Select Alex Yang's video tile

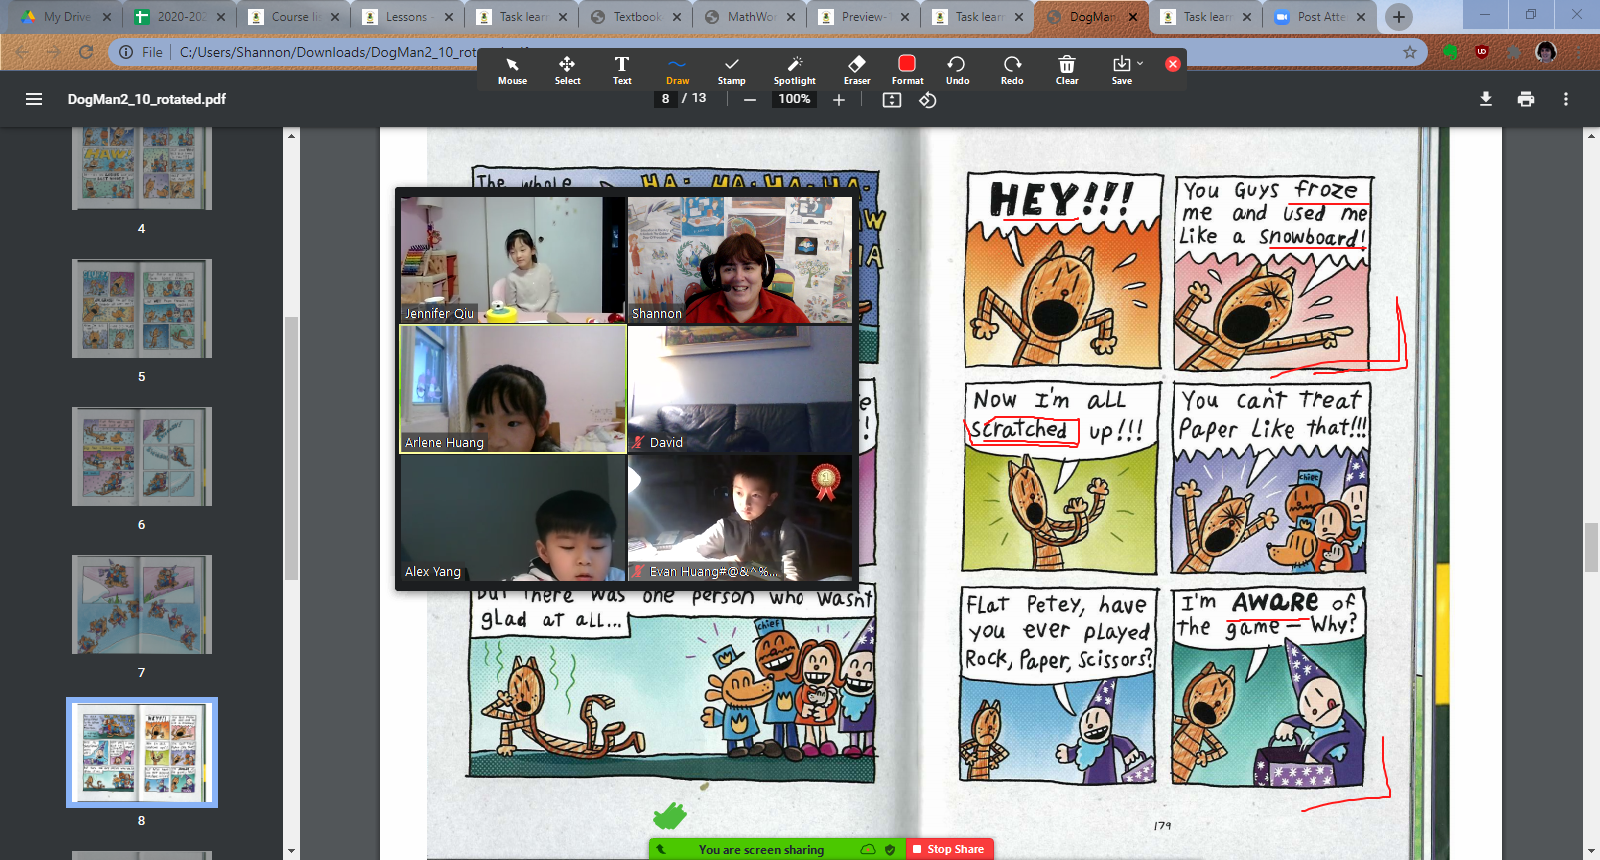pyautogui.click(x=513, y=518)
